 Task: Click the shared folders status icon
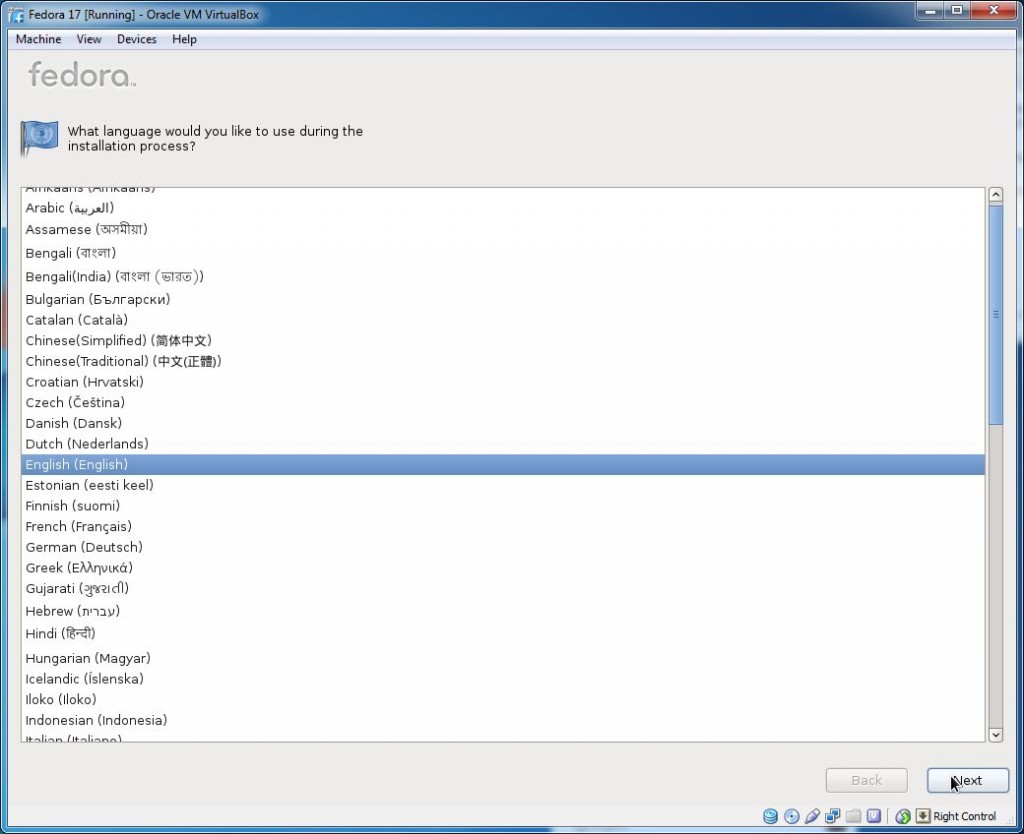(853, 816)
